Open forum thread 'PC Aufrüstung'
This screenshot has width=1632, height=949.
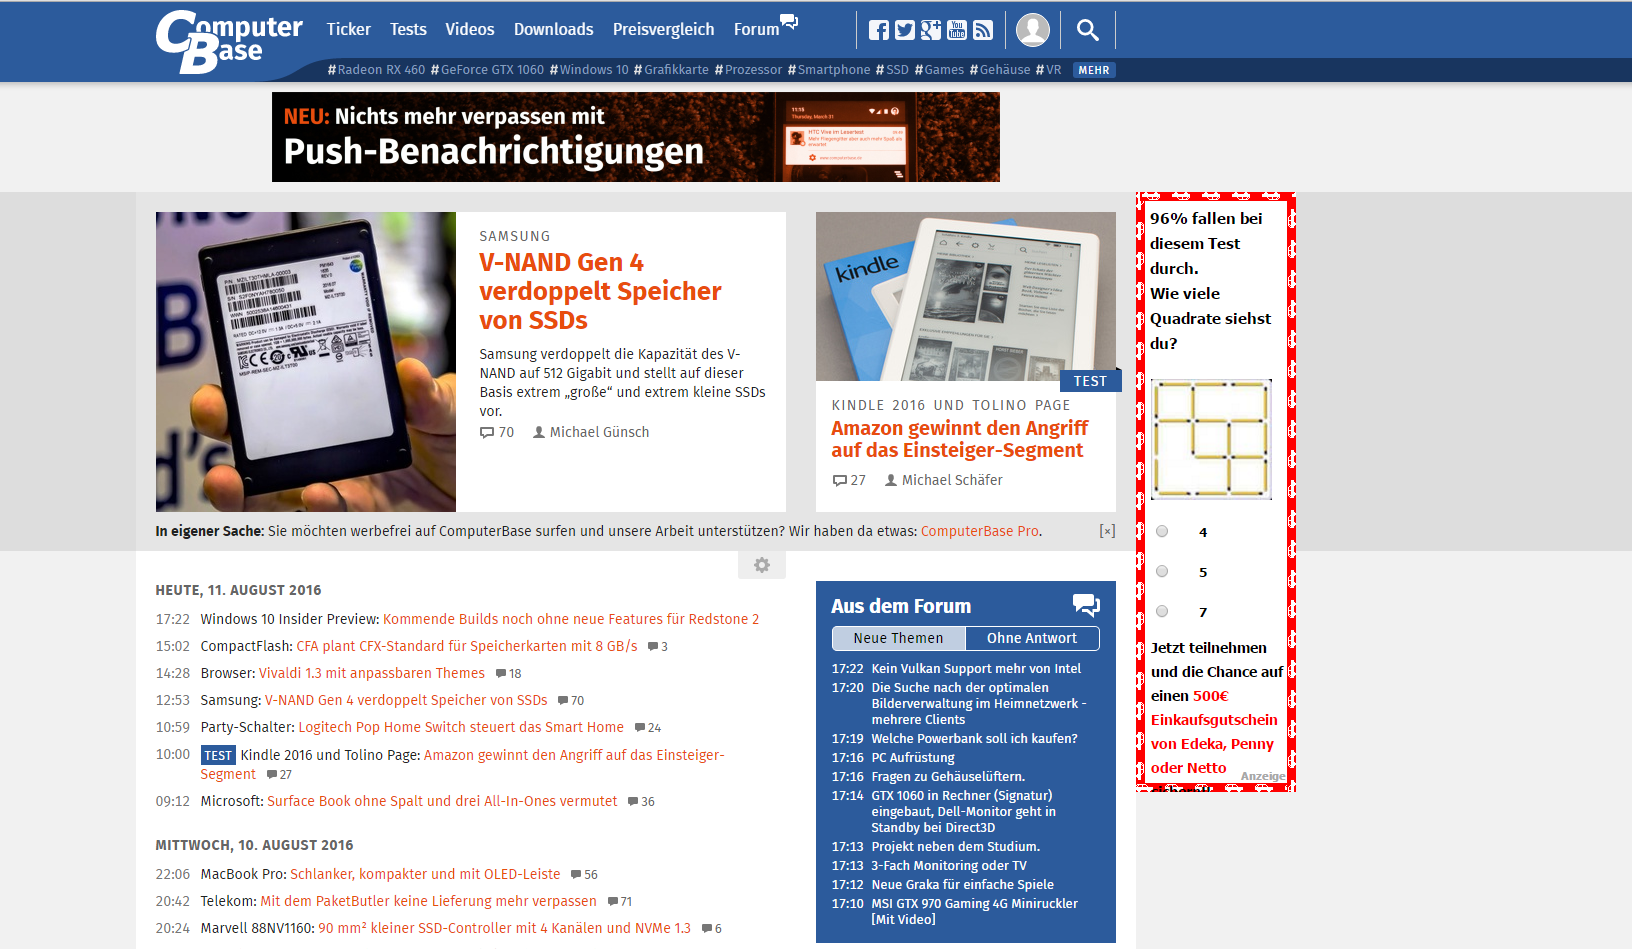pos(913,757)
